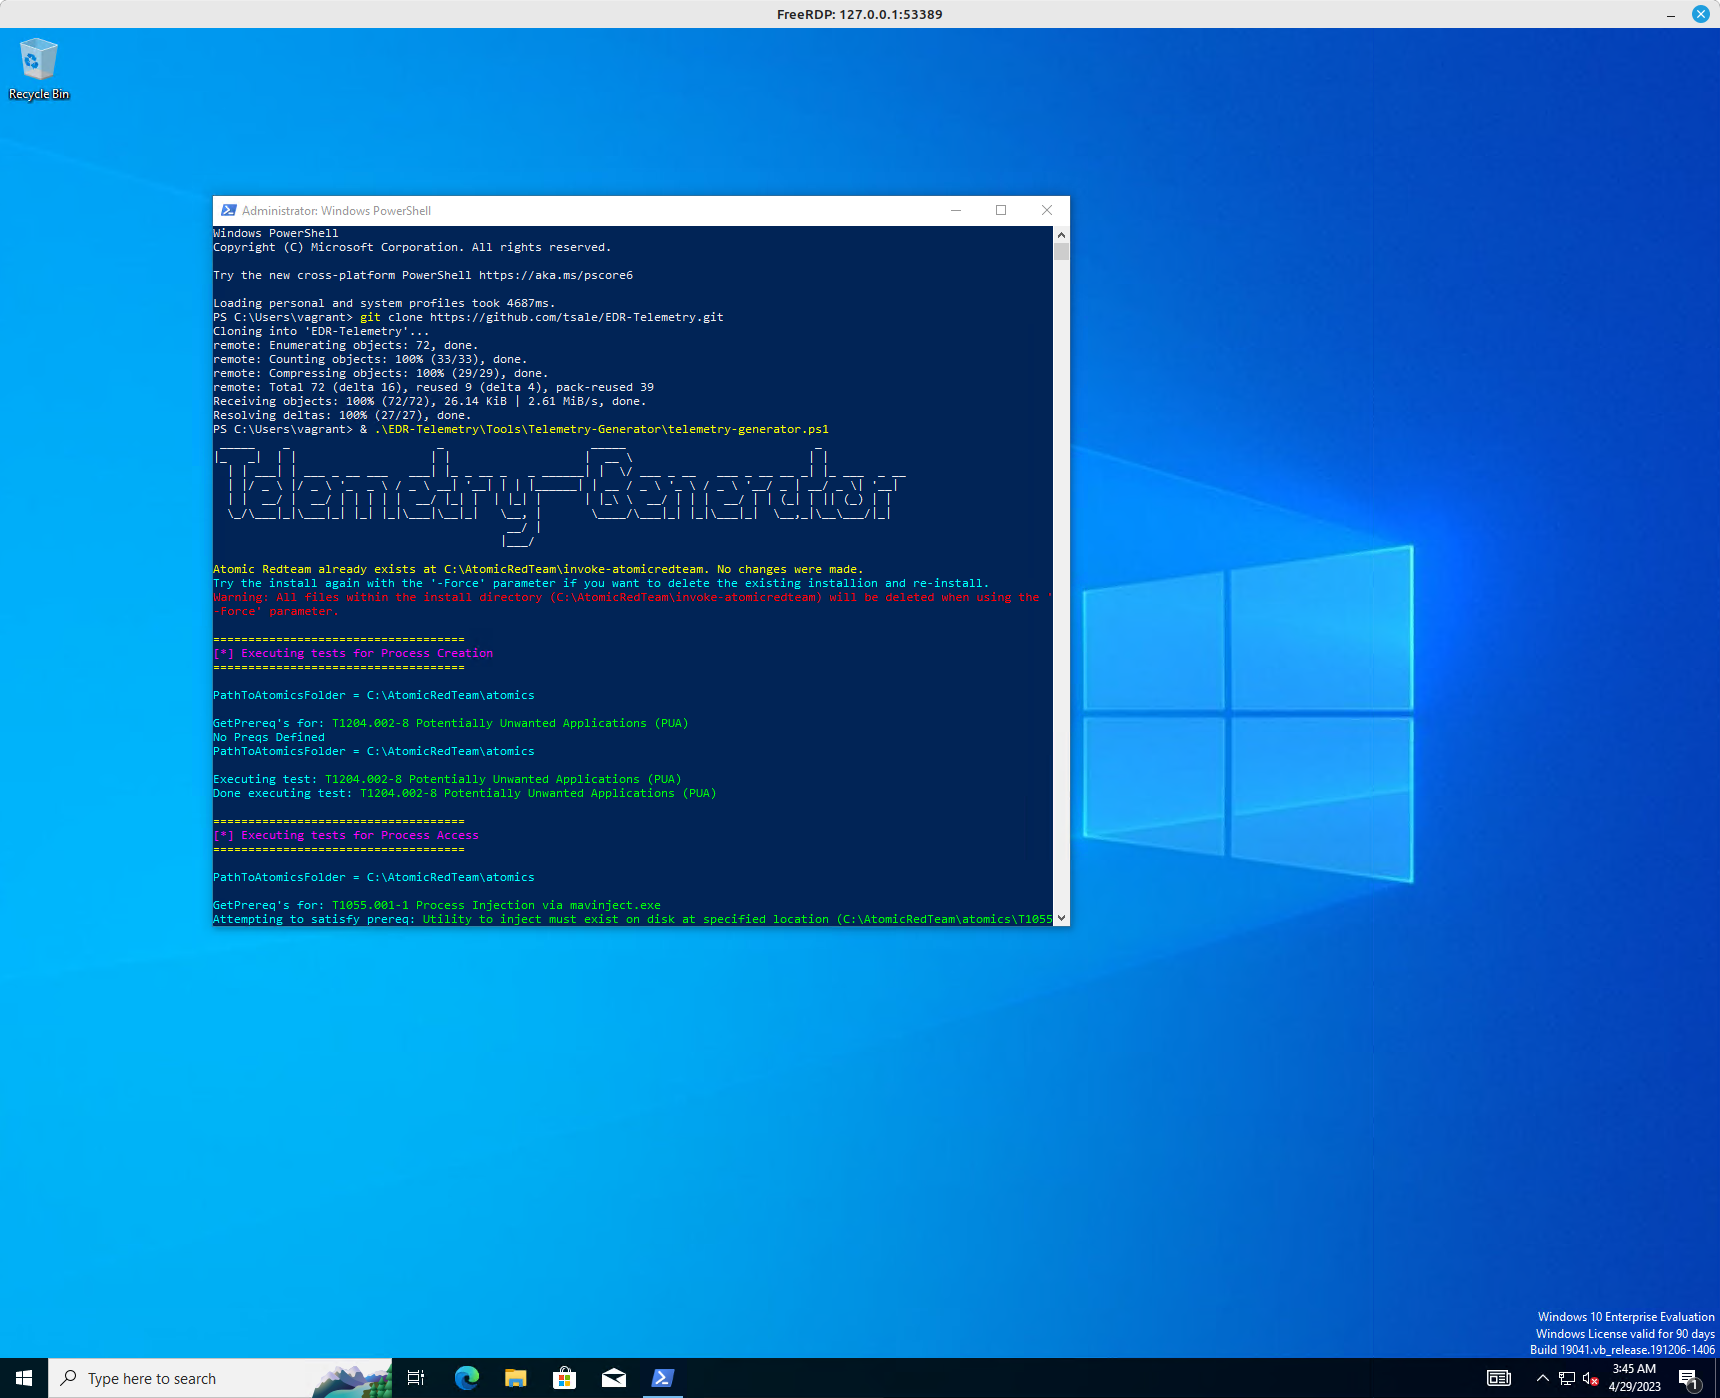Launch Microsoft Edge from the taskbar
This screenshot has height=1398, width=1720.
tap(466, 1378)
